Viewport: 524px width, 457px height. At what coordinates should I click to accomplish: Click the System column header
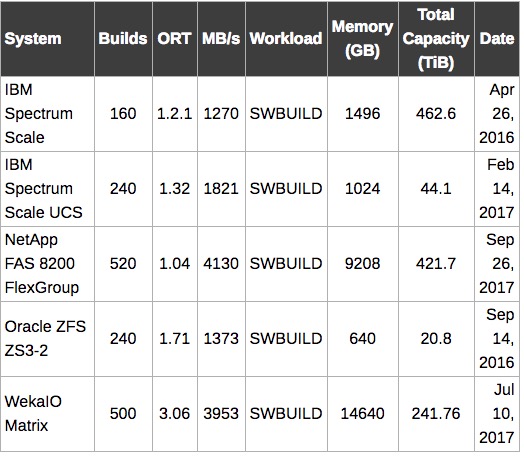point(47,39)
